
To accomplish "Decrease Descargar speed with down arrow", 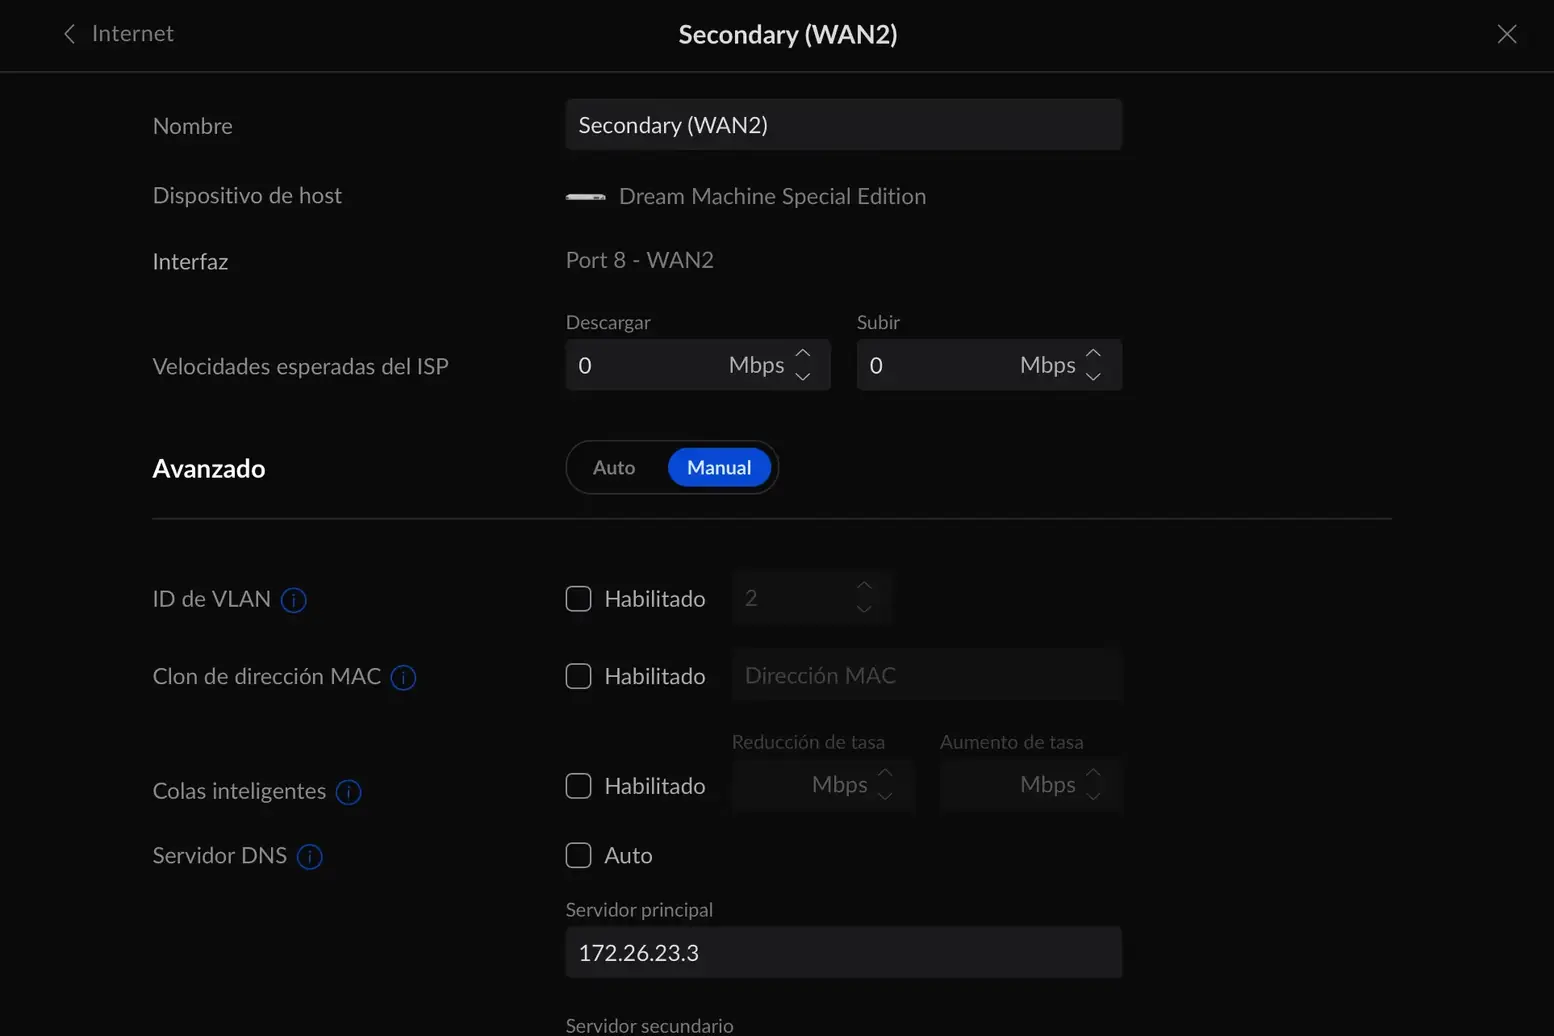I will point(803,377).
